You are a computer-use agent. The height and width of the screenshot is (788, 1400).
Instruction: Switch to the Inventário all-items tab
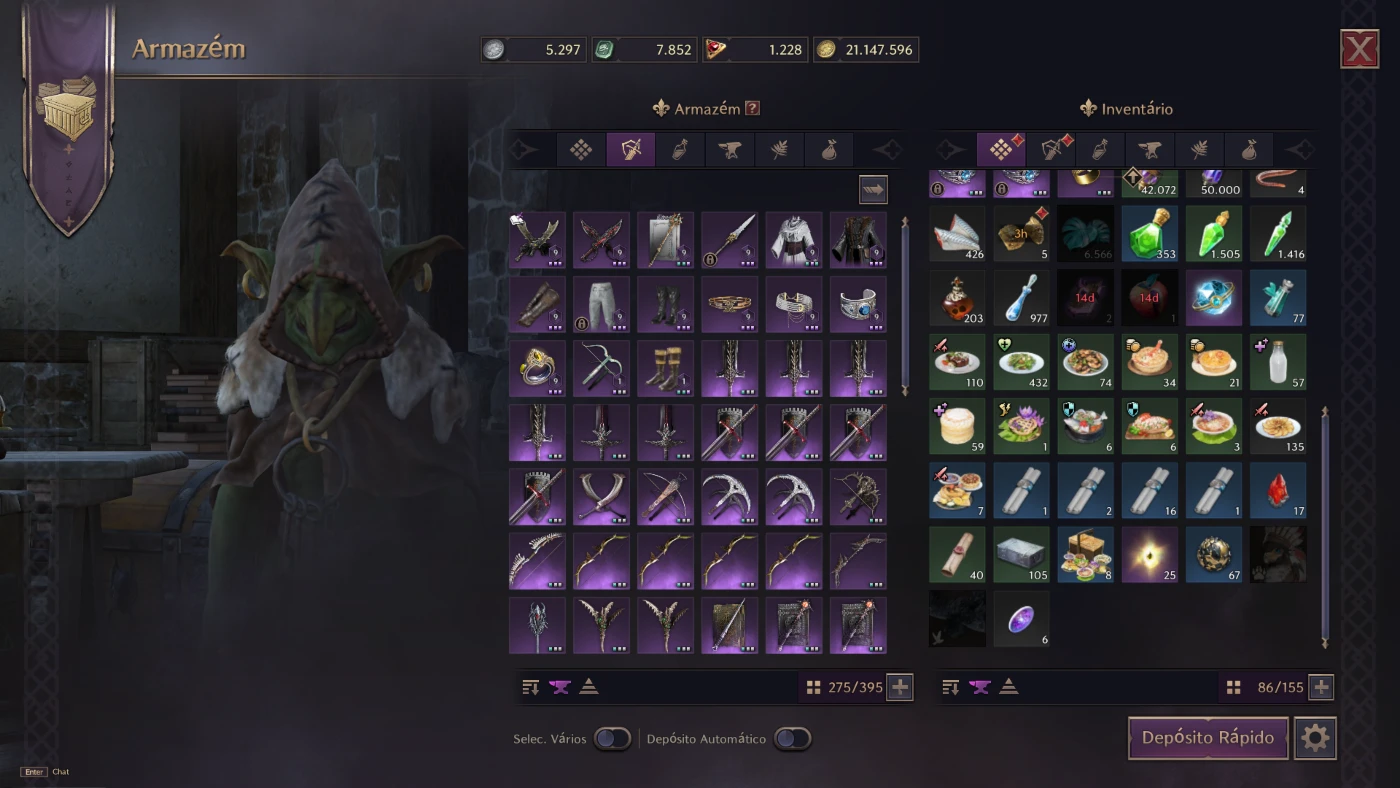1000,150
